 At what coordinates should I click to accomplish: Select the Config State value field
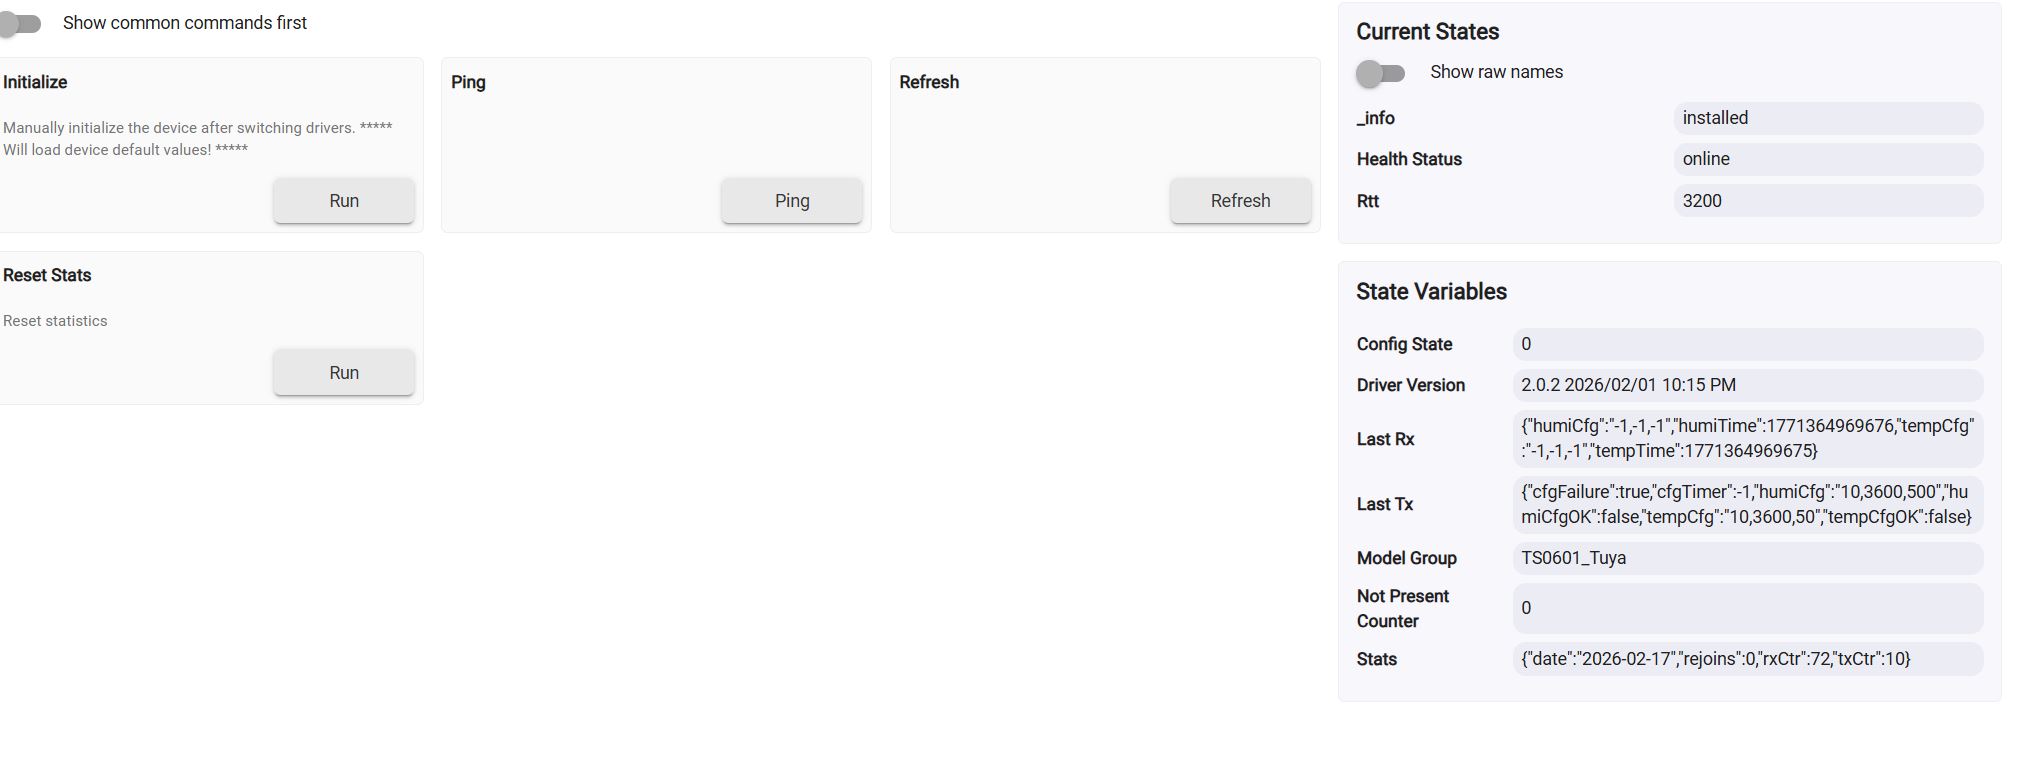1746,344
